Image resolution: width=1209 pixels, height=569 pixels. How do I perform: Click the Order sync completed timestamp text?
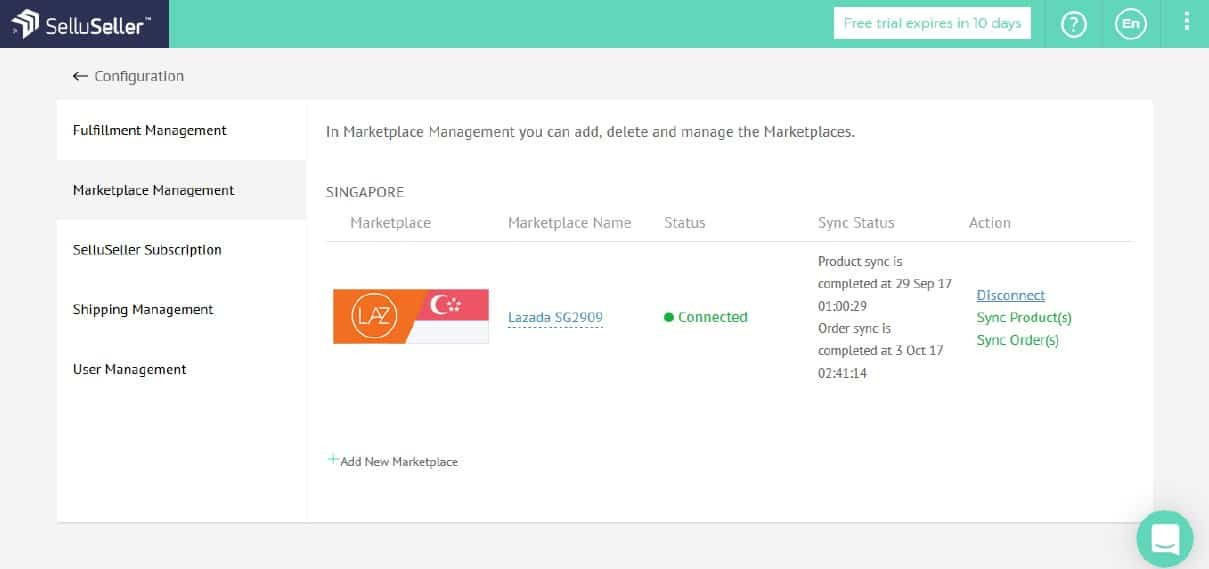880,350
